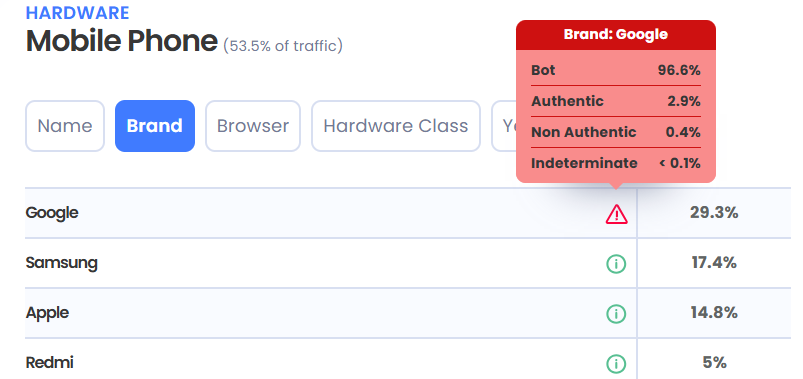Click the Google brand row label
803x379 pixels.
pos(52,213)
